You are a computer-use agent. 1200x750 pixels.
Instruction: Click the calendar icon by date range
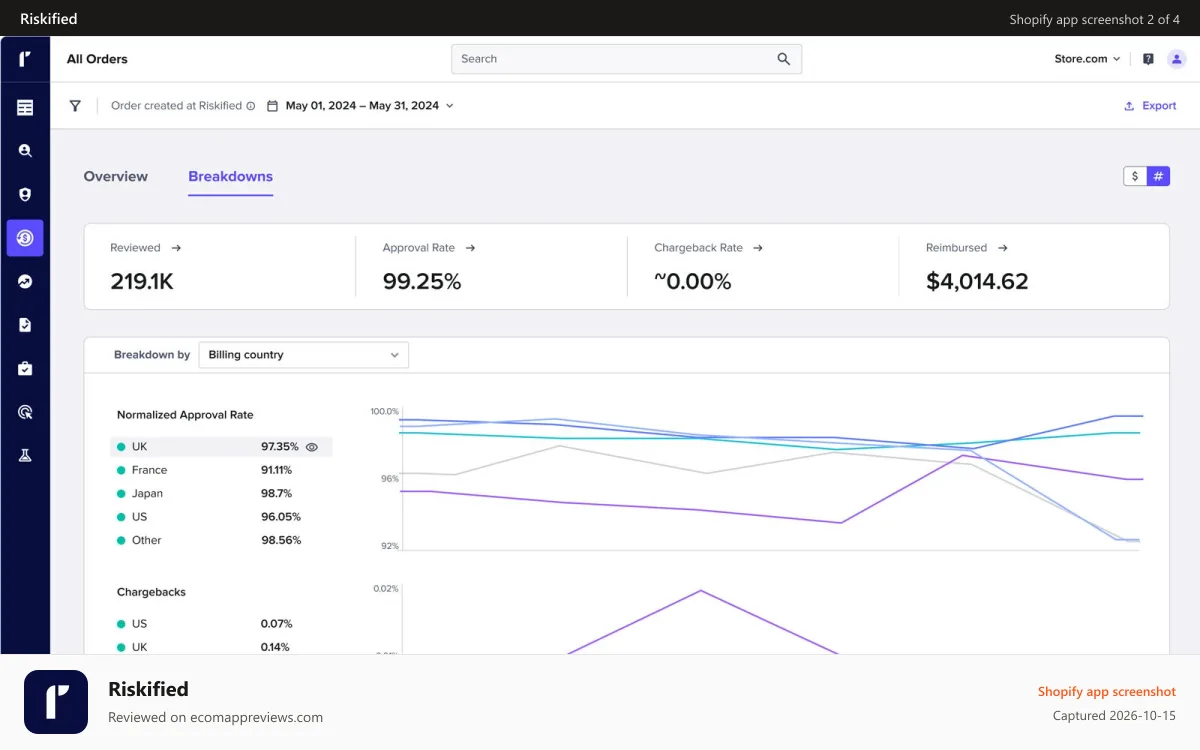coord(272,105)
